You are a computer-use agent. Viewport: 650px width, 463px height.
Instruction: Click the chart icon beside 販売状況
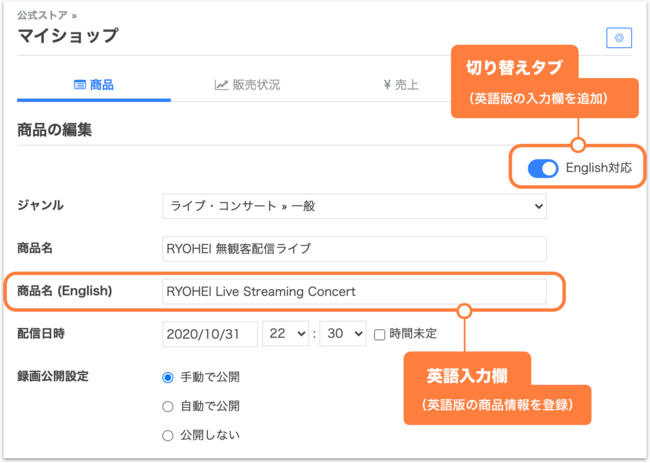click(221, 85)
